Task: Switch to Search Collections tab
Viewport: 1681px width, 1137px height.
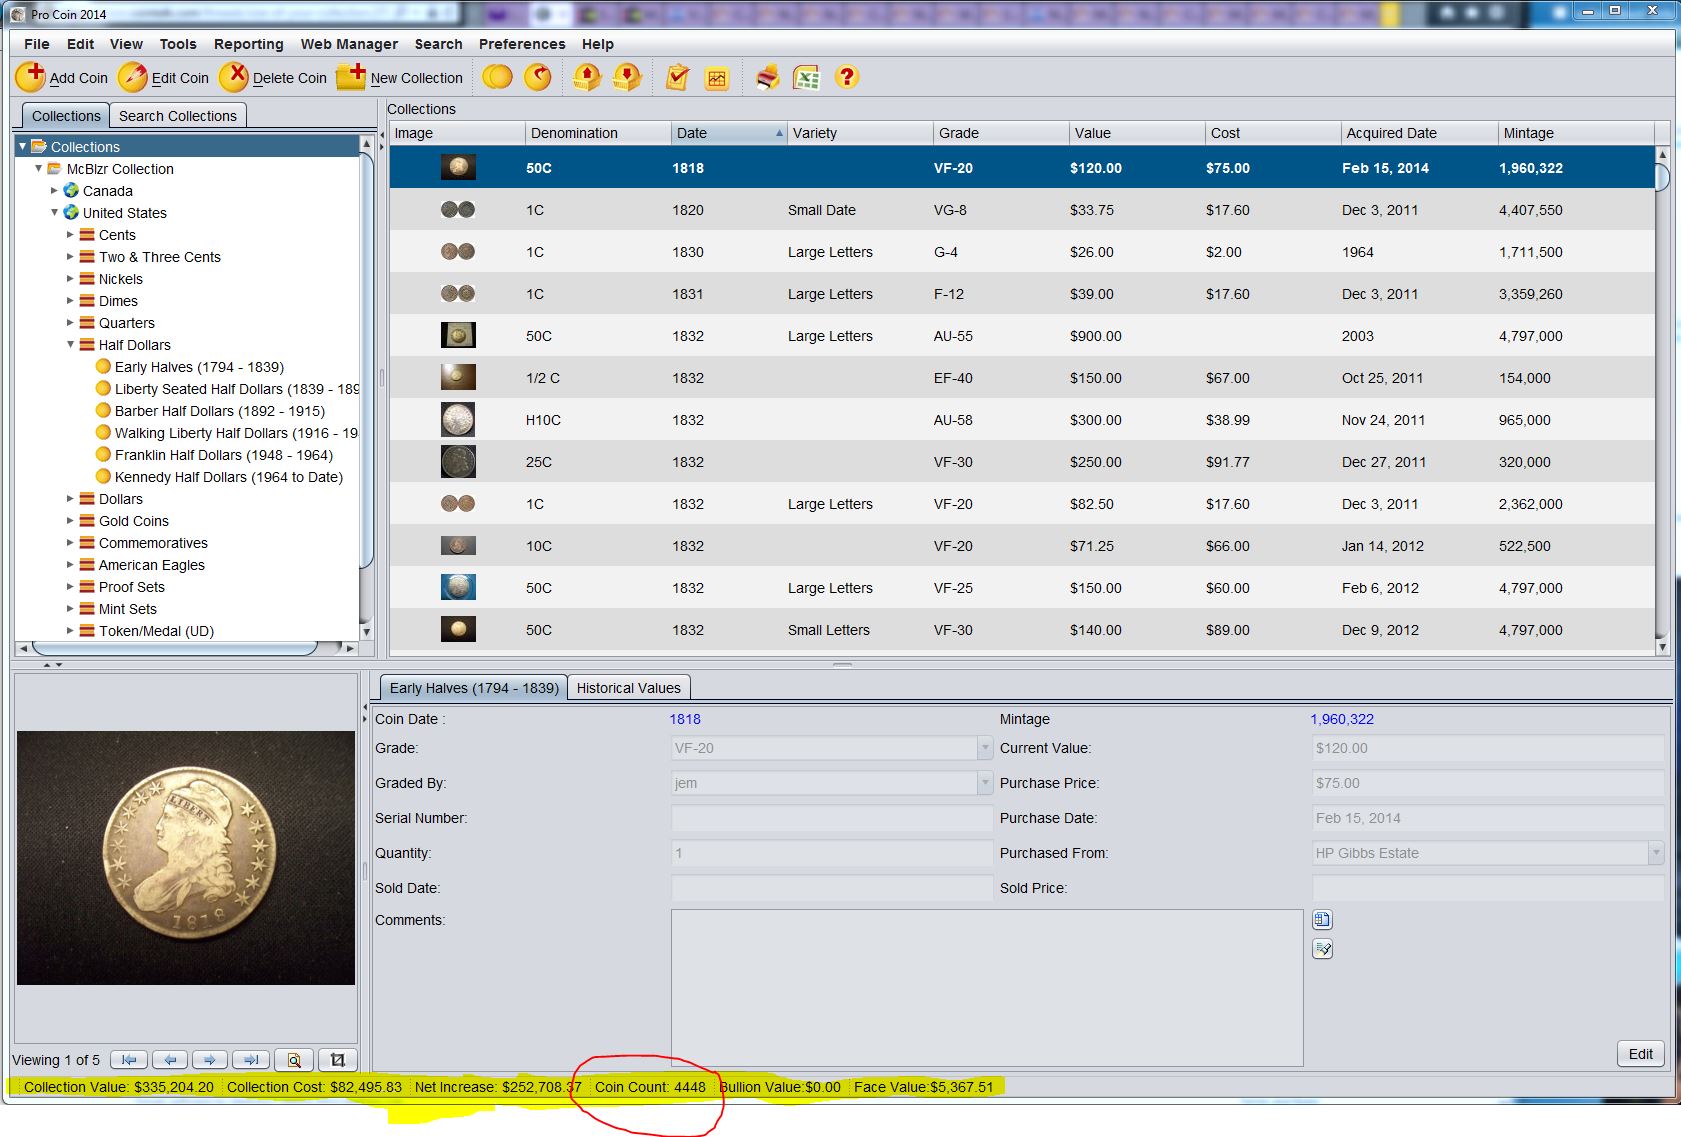Action: 178,116
